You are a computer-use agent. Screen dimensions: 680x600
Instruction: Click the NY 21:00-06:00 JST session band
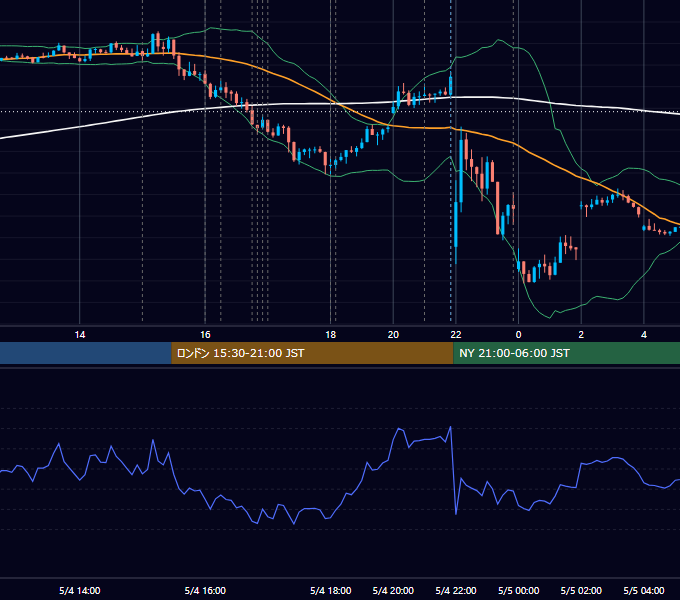point(566,353)
